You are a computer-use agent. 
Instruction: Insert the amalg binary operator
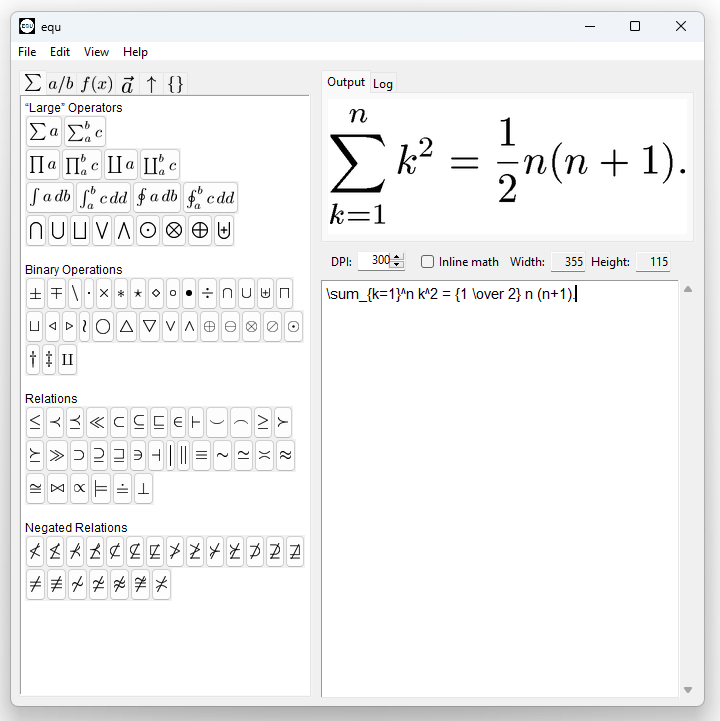(x=68, y=359)
